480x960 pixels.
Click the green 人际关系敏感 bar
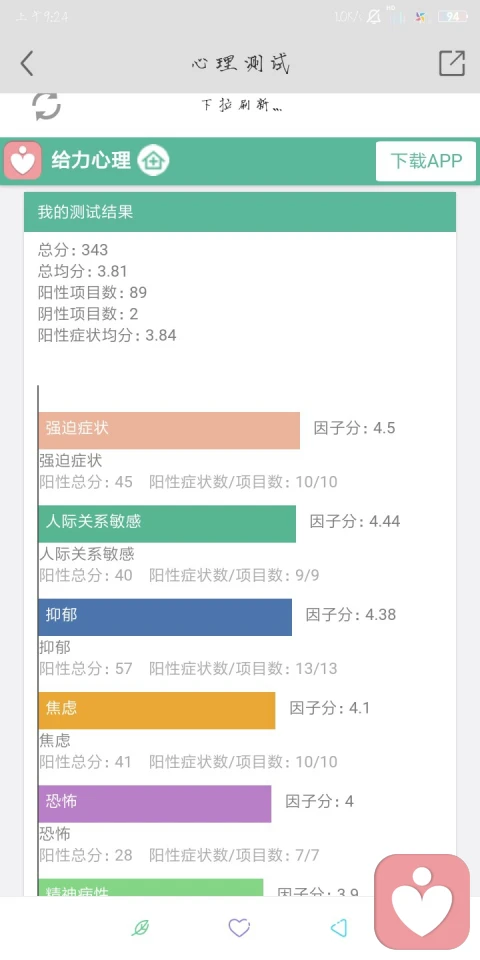(x=167, y=523)
